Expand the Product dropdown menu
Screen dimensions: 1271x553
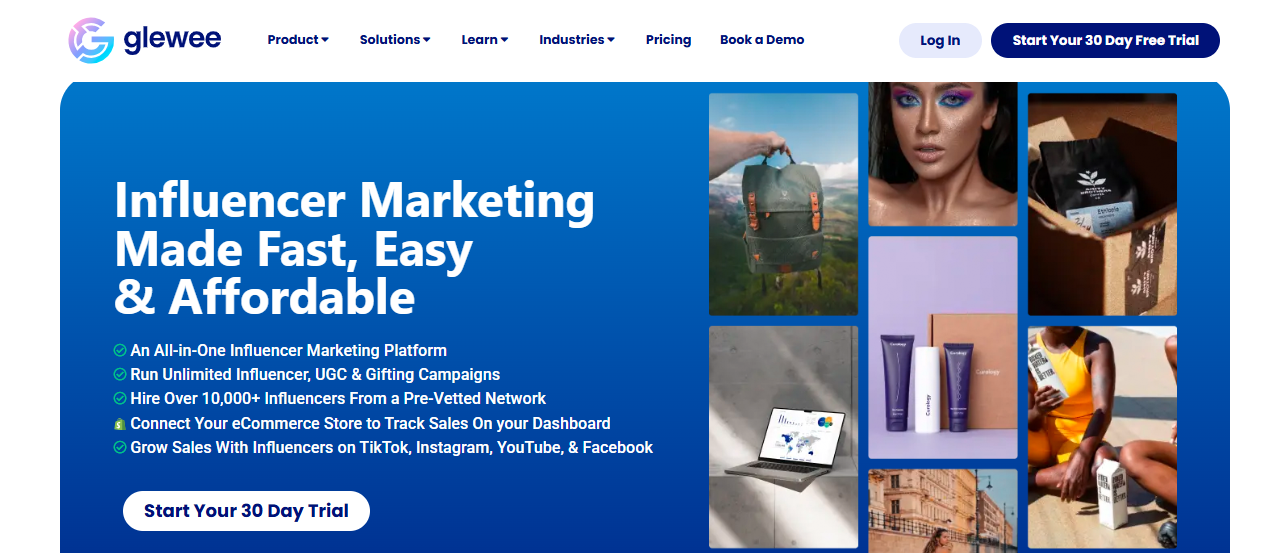[x=298, y=40]
